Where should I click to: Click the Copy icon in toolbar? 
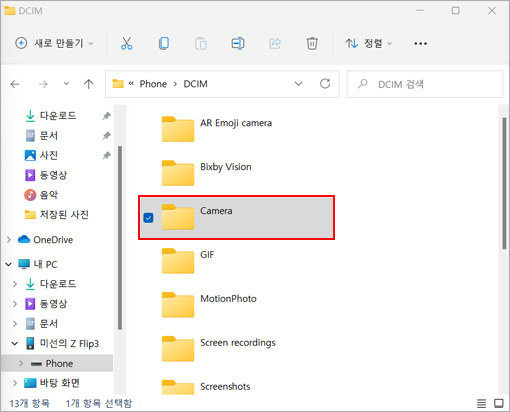164,43
